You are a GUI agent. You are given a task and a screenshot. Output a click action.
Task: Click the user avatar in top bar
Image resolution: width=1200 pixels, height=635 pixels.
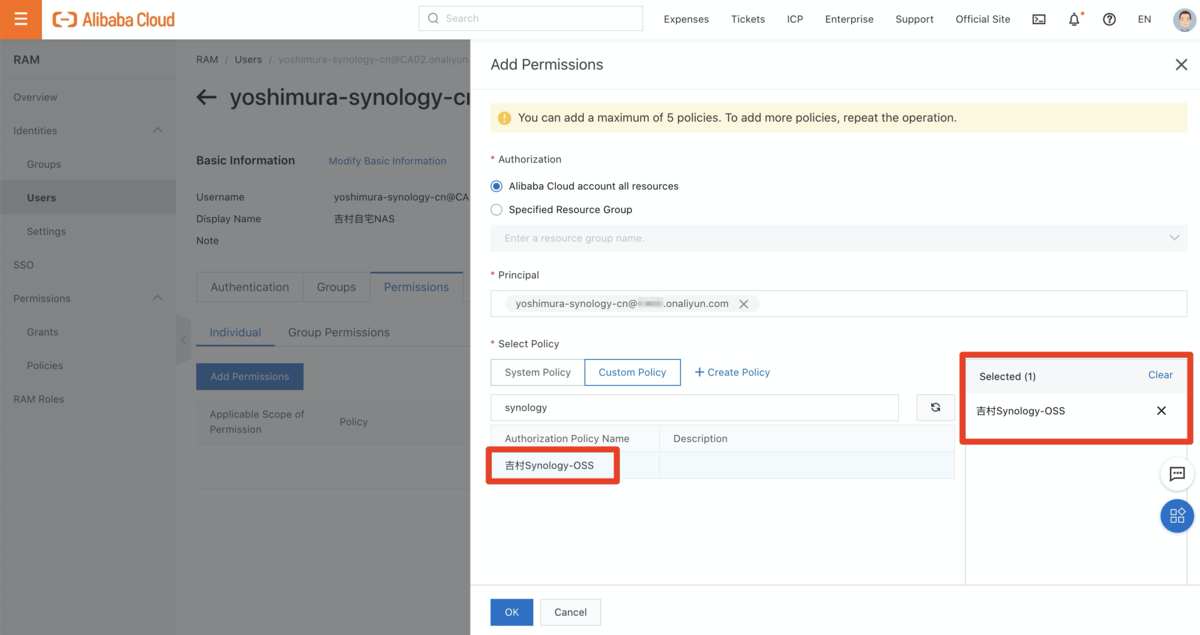tap(1183, 19)
